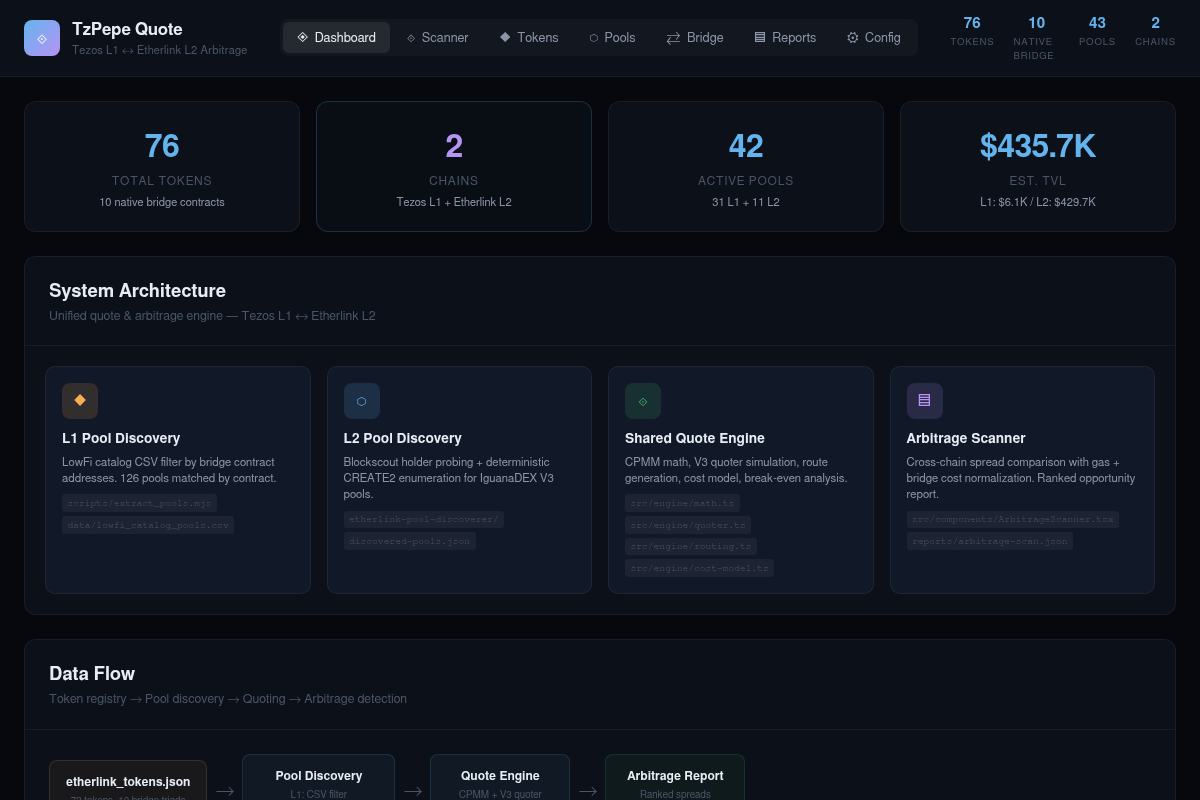
Task: Click the header Native Bridge count 10
Action: pos(1036,23)
